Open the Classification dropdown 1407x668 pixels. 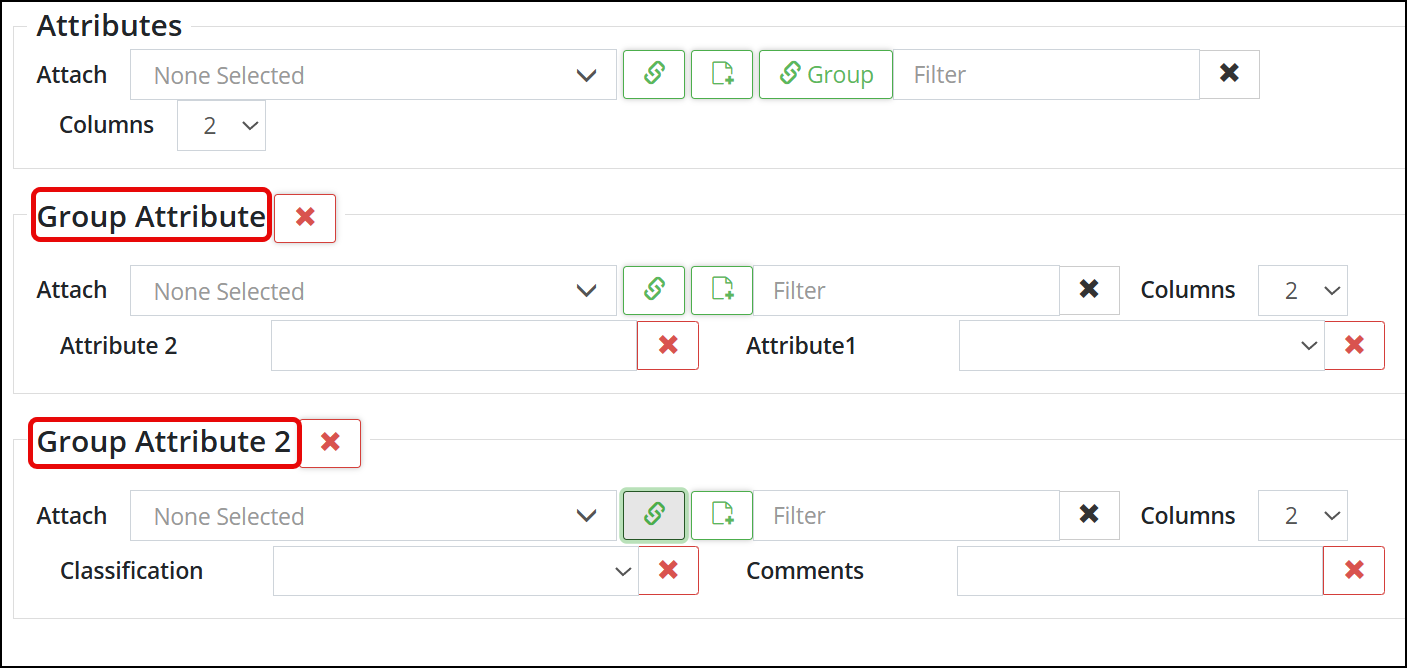(455, 570)
